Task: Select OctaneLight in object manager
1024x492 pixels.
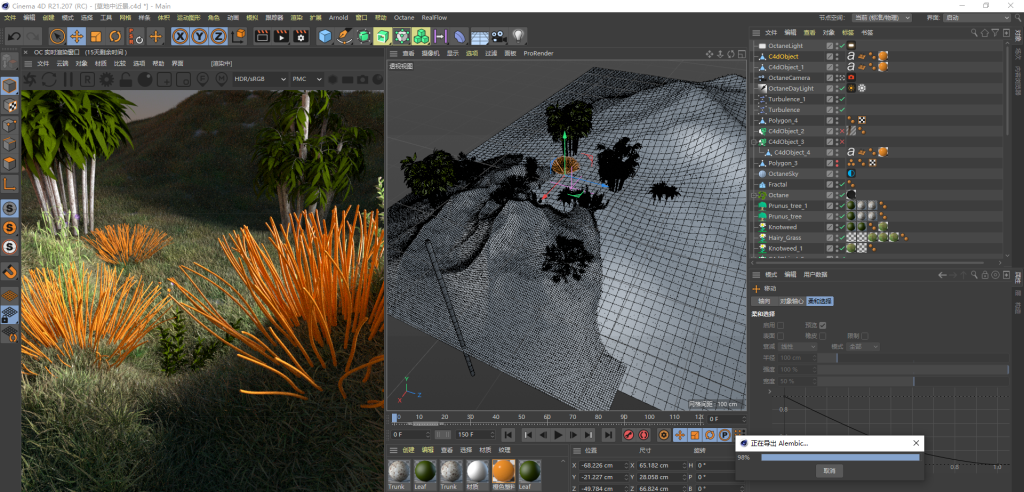Action: click(x=786, y=46)
